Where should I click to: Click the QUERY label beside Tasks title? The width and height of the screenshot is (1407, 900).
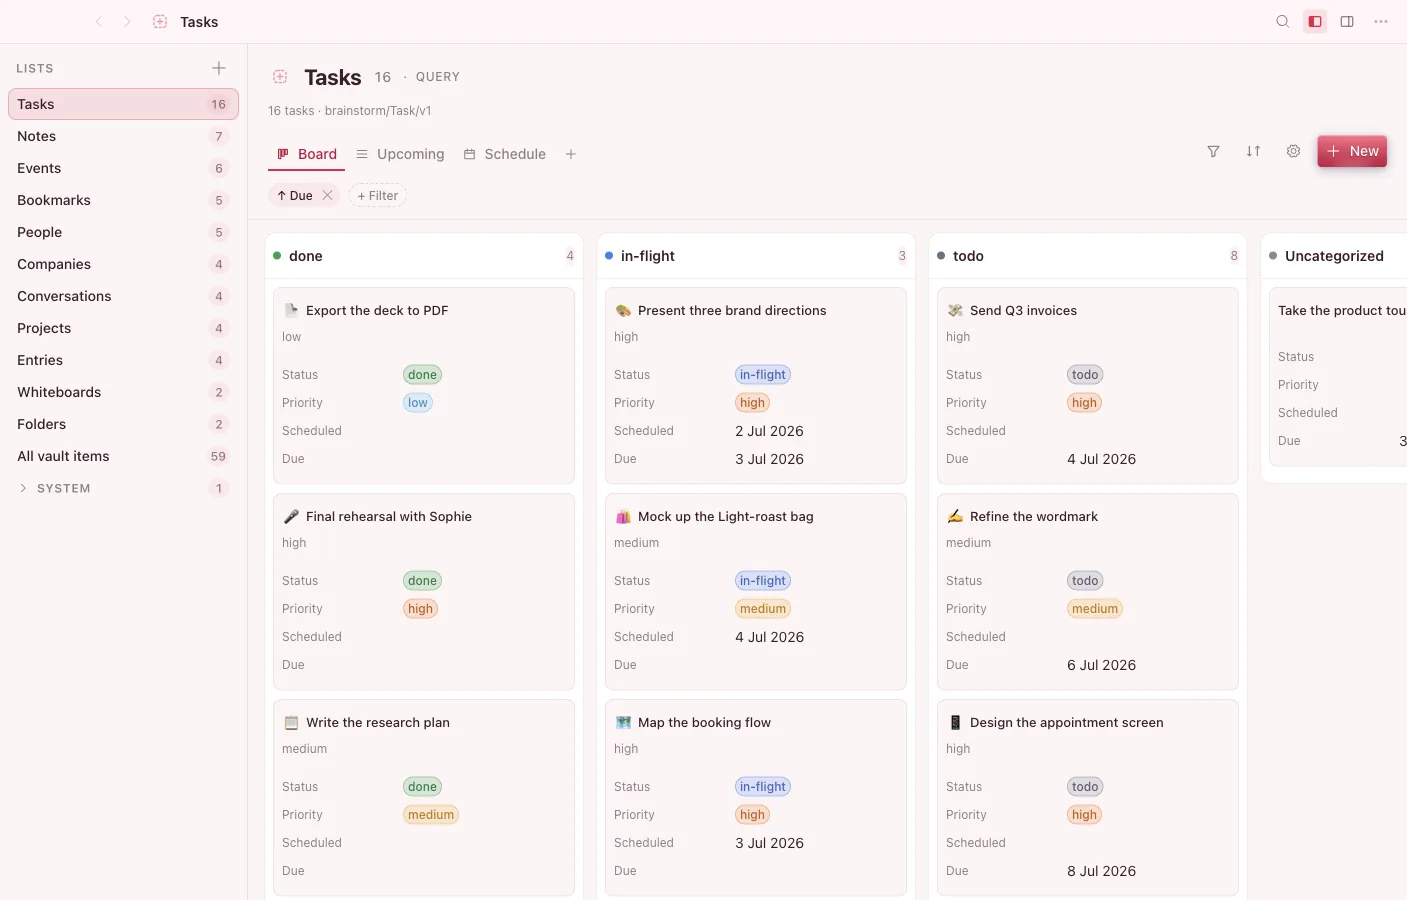click(x=438, y=77)
